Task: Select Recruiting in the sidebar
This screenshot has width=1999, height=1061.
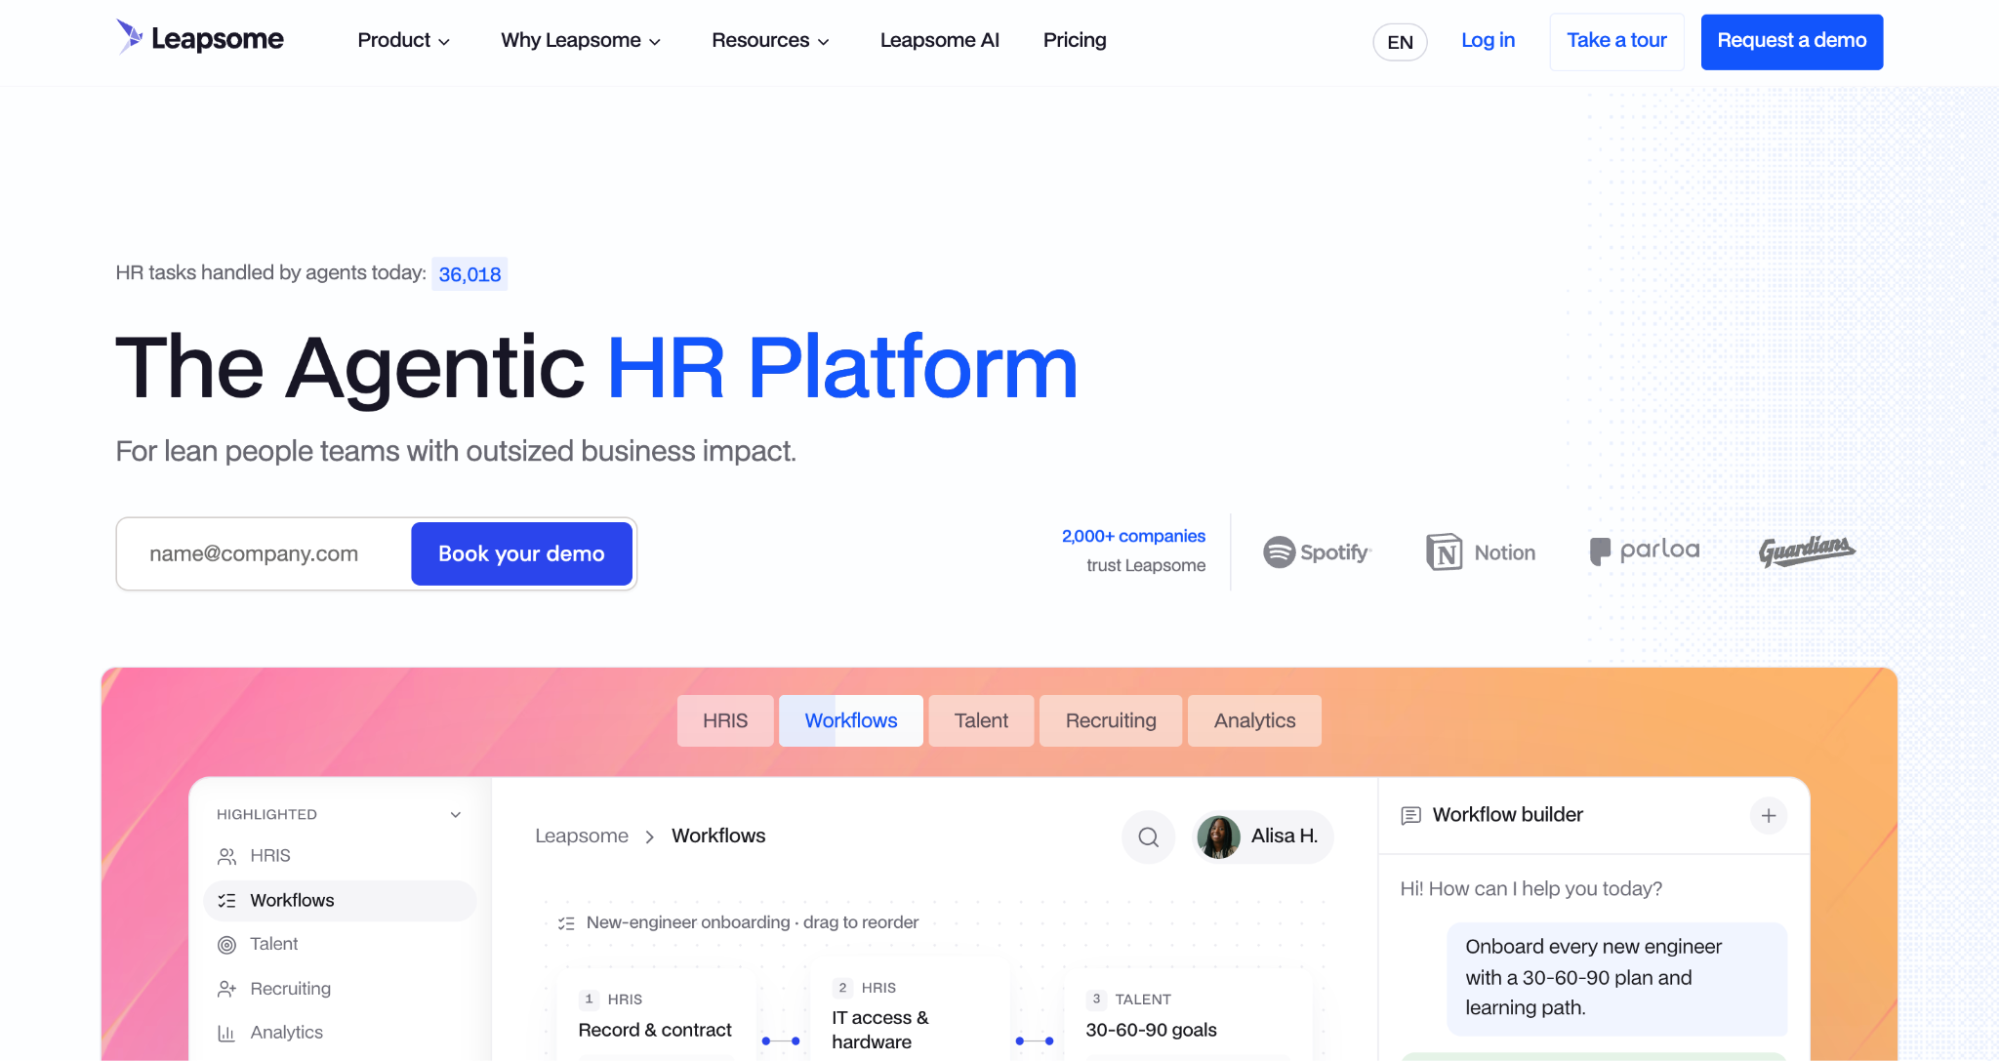Action: 339,989
